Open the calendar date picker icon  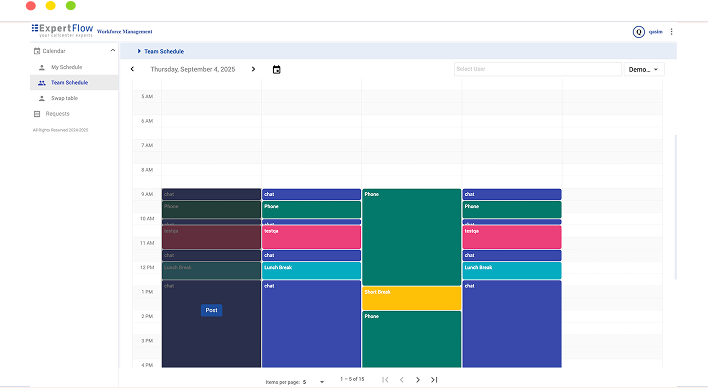[276, 70]
